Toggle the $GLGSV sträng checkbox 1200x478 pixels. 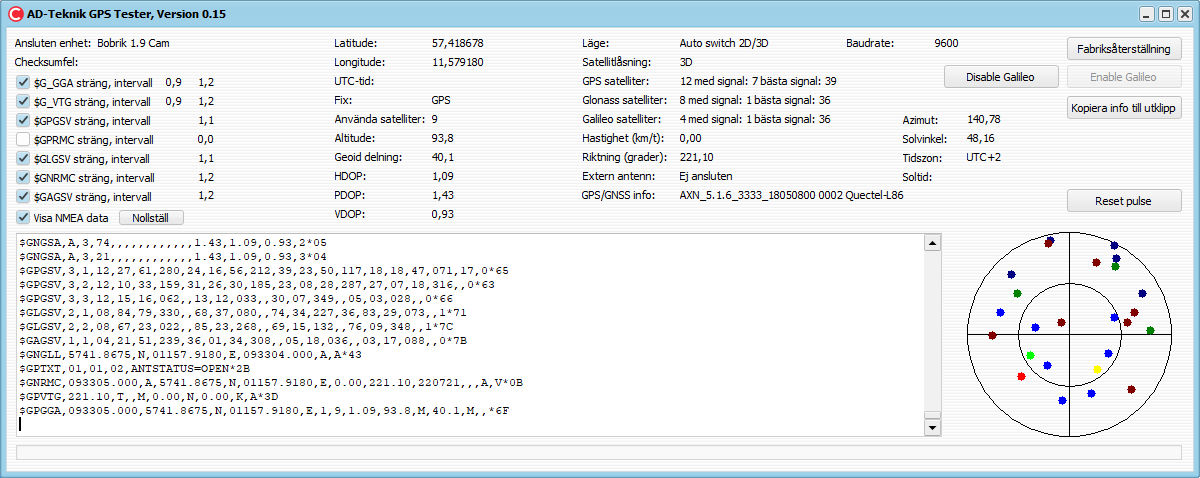(24, 159)
